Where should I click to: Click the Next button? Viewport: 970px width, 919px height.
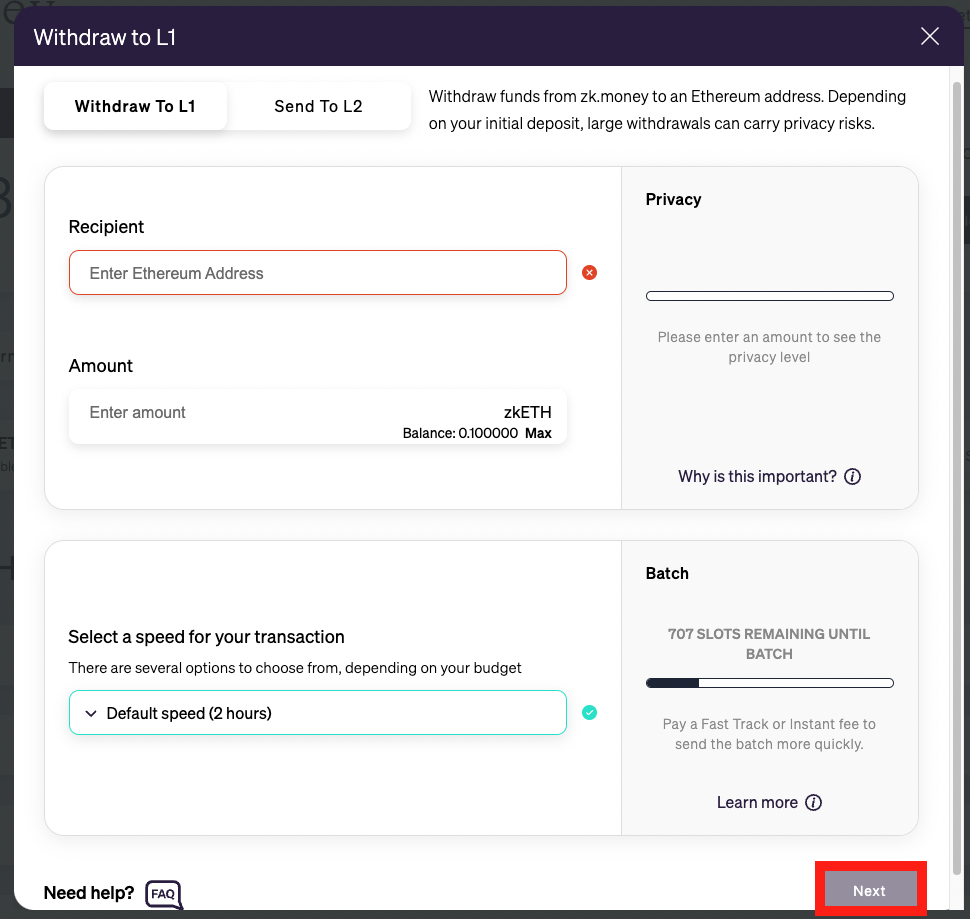(x=870, y=890)
